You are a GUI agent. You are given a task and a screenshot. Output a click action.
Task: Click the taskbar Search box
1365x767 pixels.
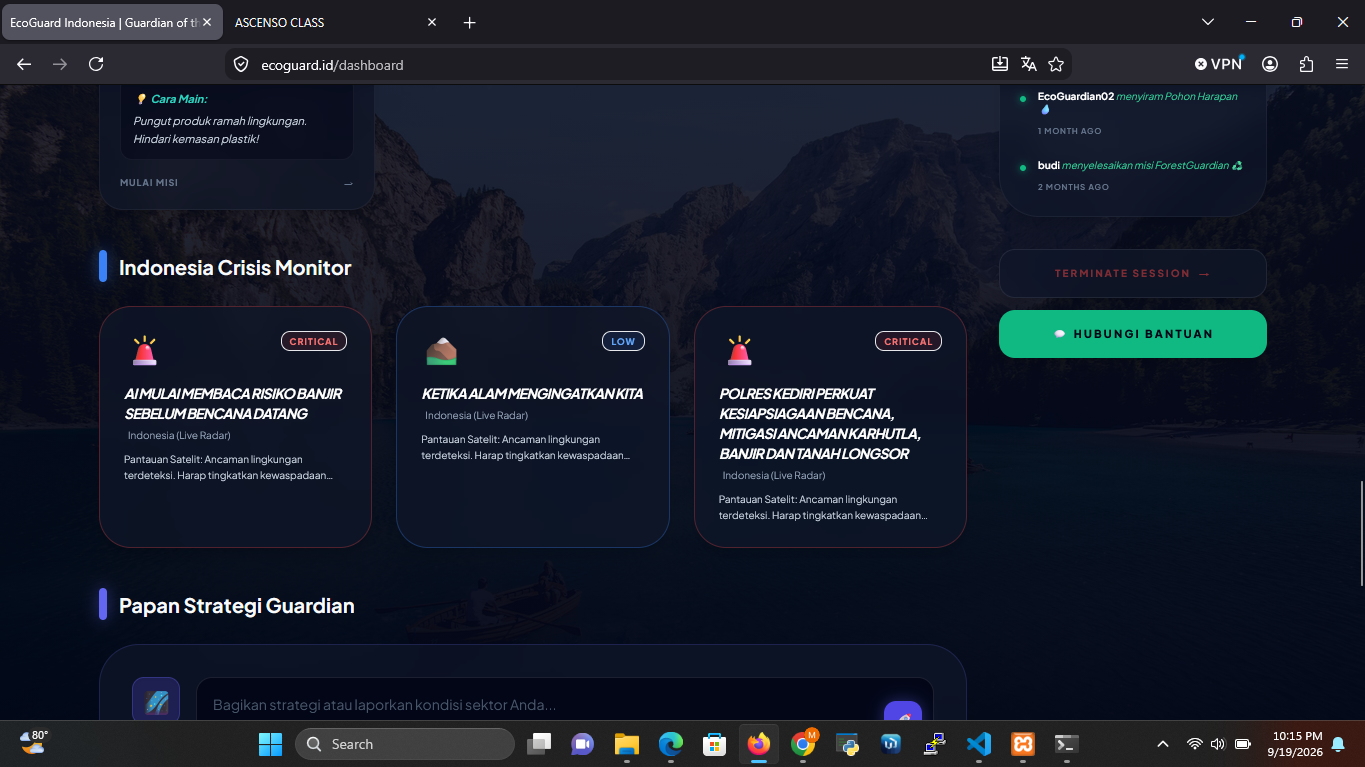coord(404,744)
